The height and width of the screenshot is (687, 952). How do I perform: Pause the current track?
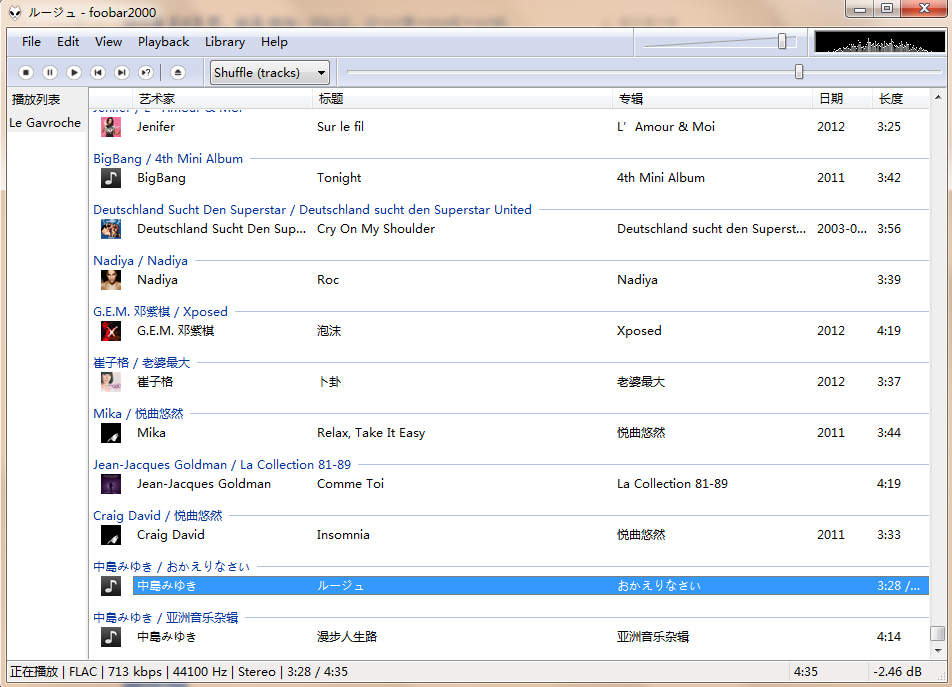coord(50,73)
